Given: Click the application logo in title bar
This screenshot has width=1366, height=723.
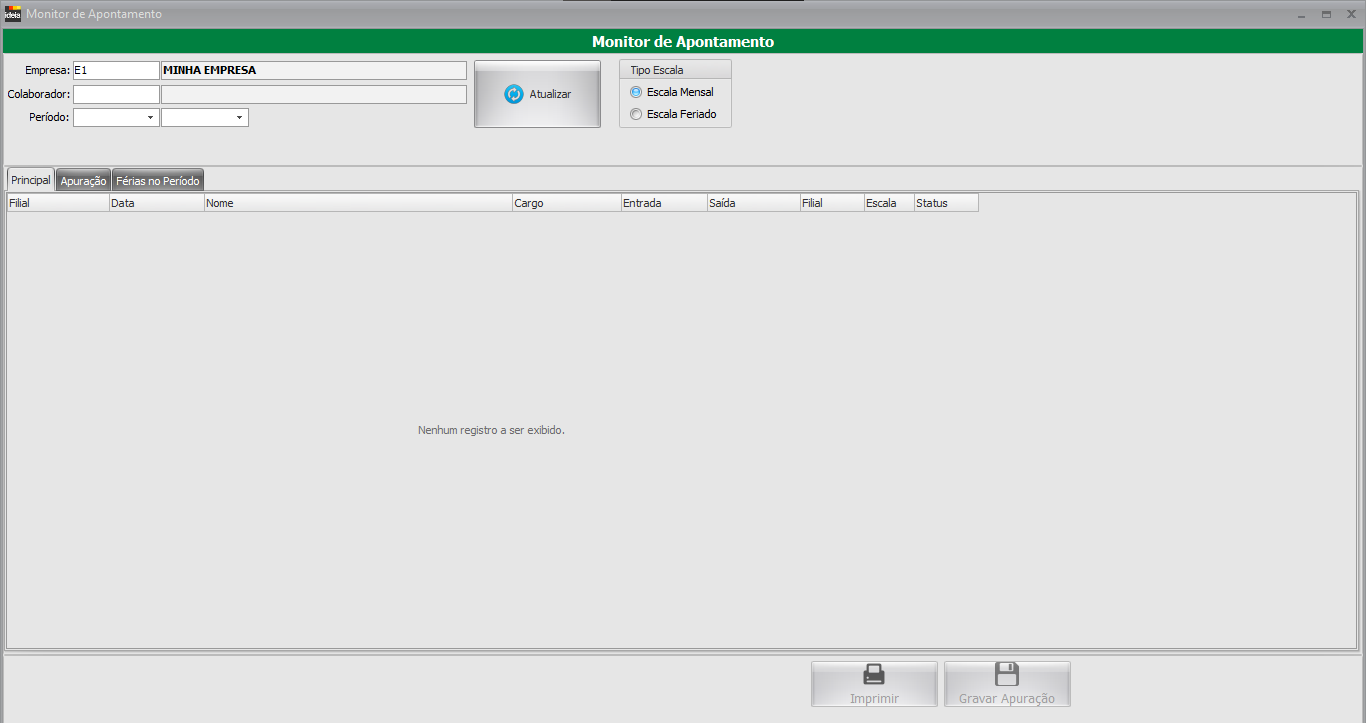Looking at the screenshot, I should (x=13, y=15).
